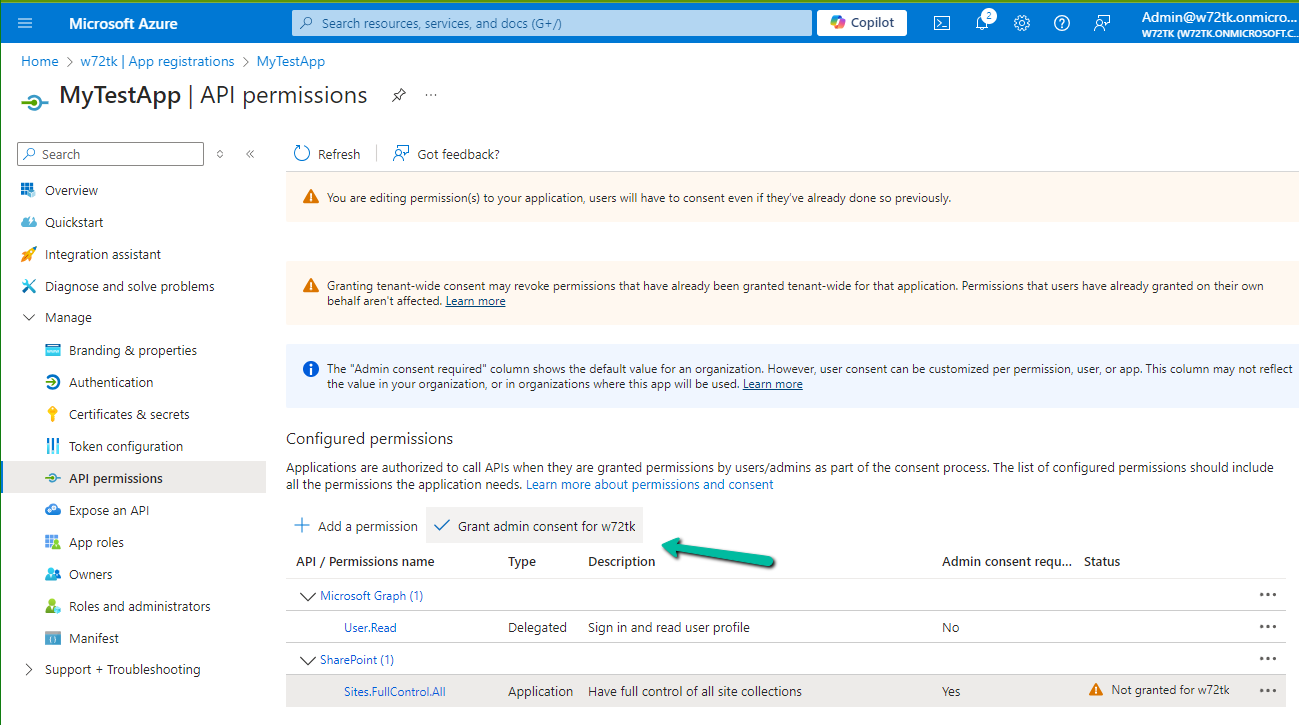Navigate to Home via the breadcrumb
Image resolution: width=1299 pixels, height=725 pixels.
click(40, 61)
